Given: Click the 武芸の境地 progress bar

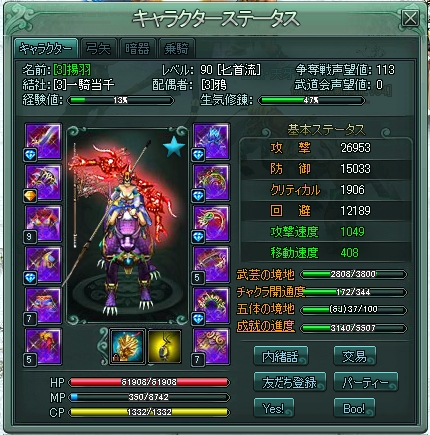Looking at the screenshot, I should 353,274.
